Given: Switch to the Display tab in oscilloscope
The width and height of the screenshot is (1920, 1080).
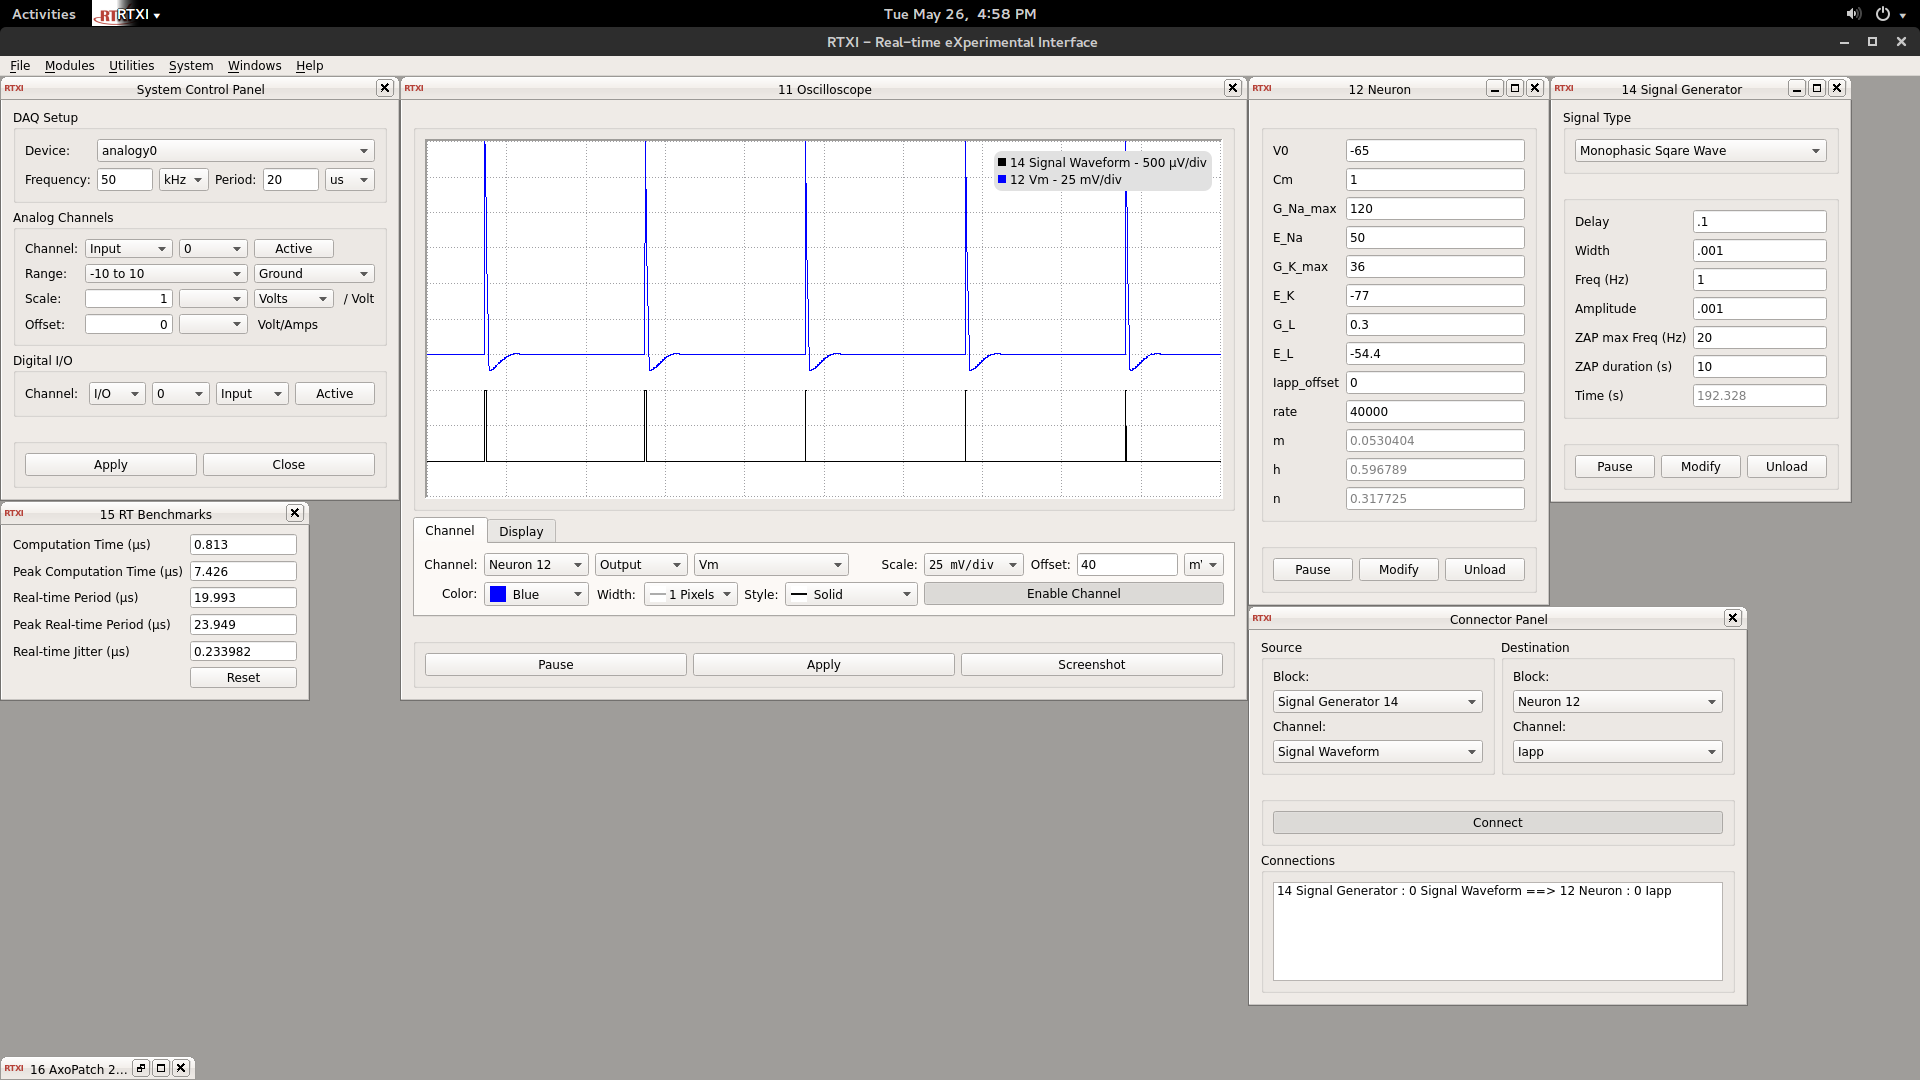Looking at the screenshot, I should [521, 530].
